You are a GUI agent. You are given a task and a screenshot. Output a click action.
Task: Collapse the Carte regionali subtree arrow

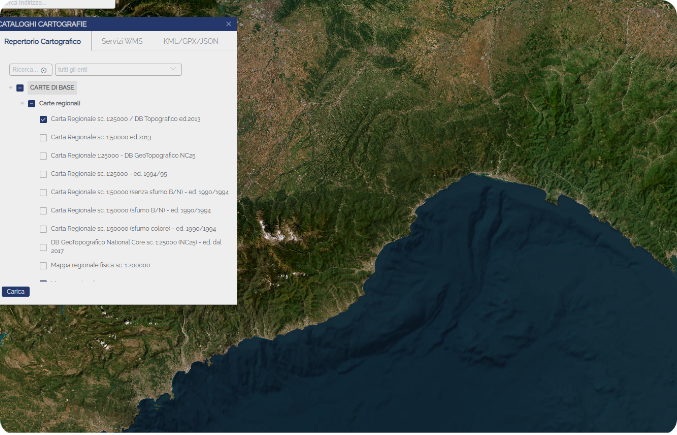click(x=22, y=103)
